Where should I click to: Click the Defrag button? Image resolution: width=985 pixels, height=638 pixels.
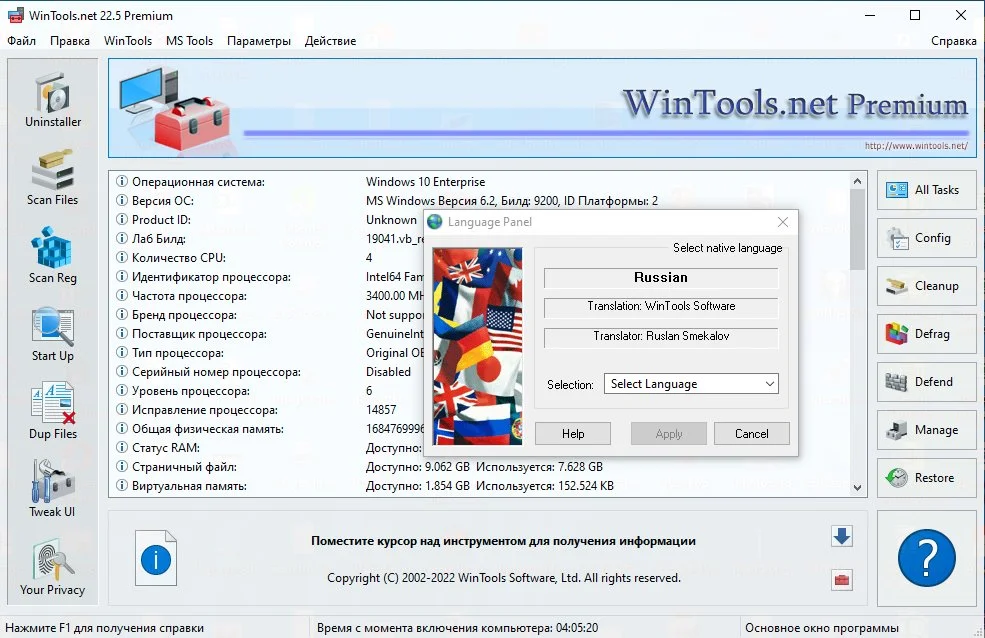(927, 333)
